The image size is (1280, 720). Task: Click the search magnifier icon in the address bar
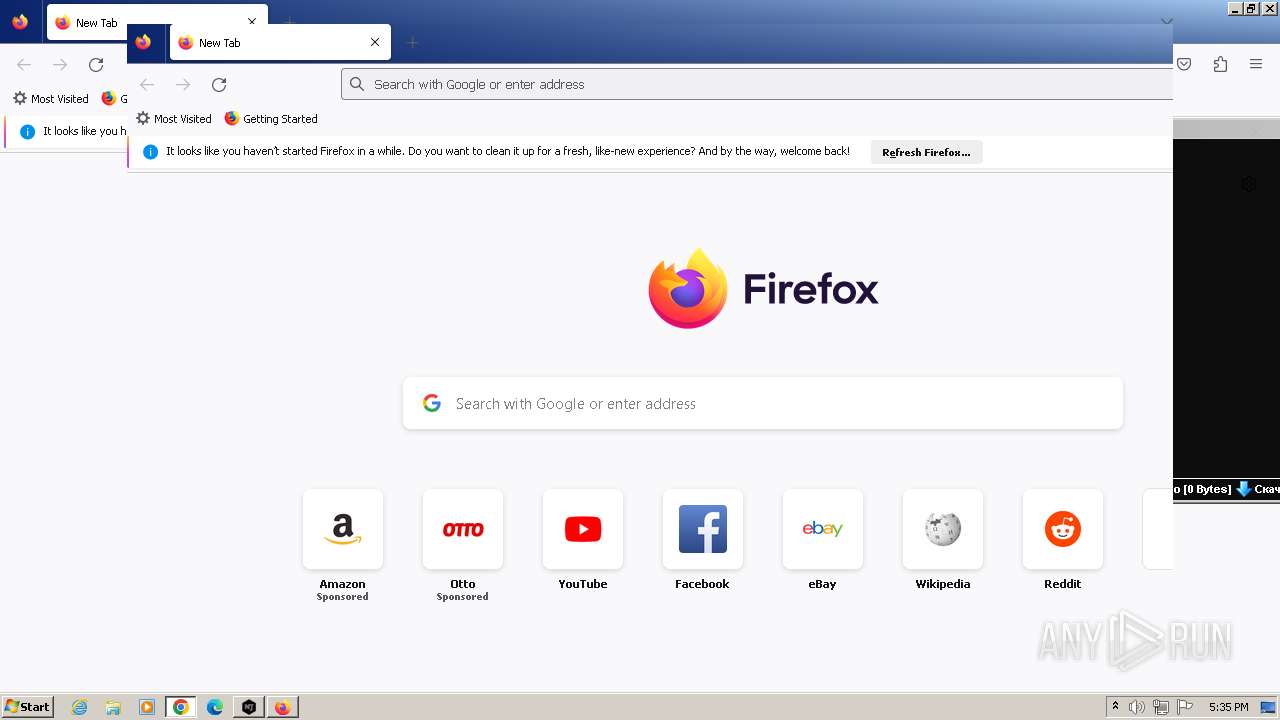(357, 84)
